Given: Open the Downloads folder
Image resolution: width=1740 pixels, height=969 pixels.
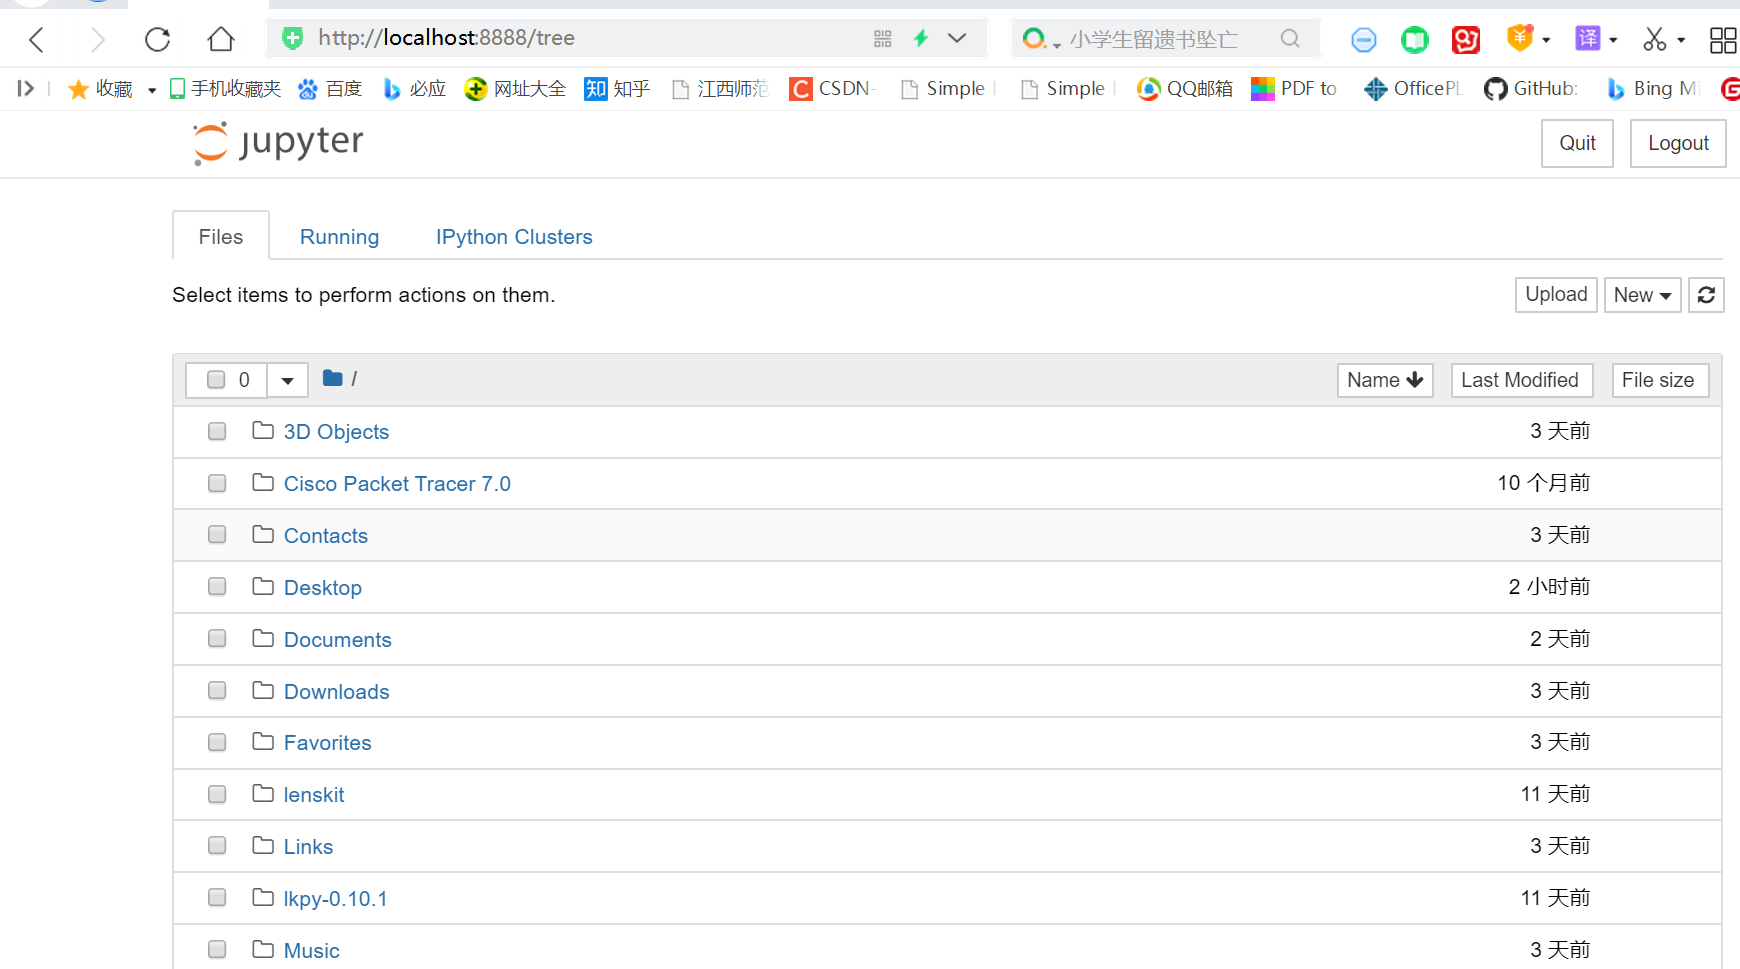Looking at the screenshot, I should 336,691.
